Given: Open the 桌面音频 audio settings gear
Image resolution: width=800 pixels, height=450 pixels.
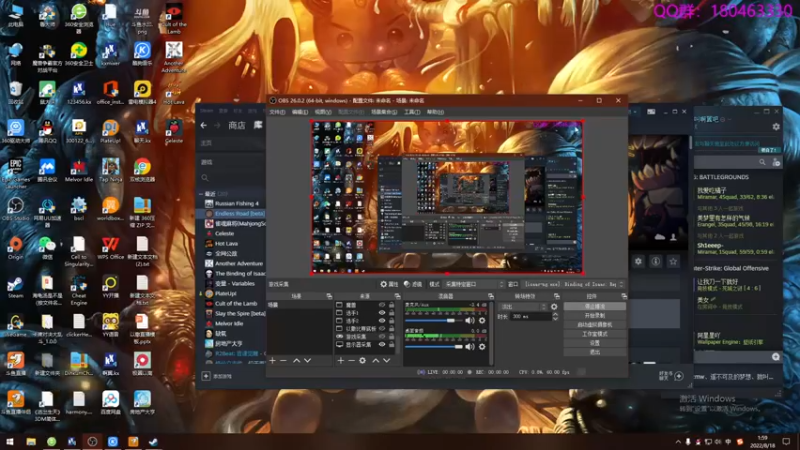Looking at the screenshot, I should (x=482, y=346).
